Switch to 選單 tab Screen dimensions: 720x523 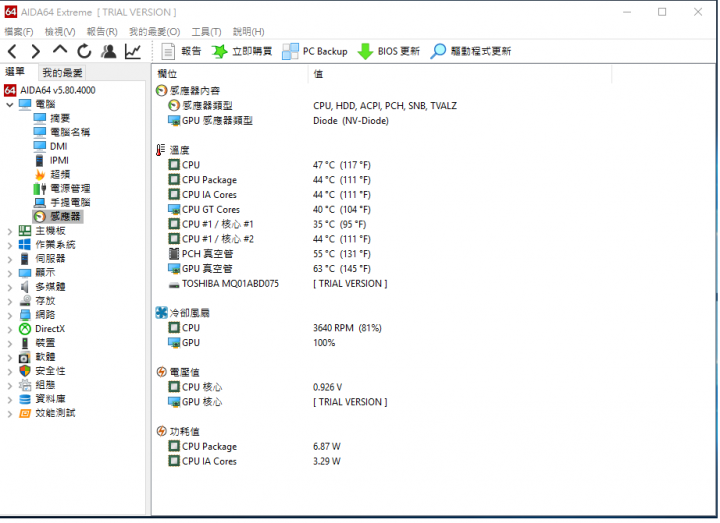pos(15,72)
